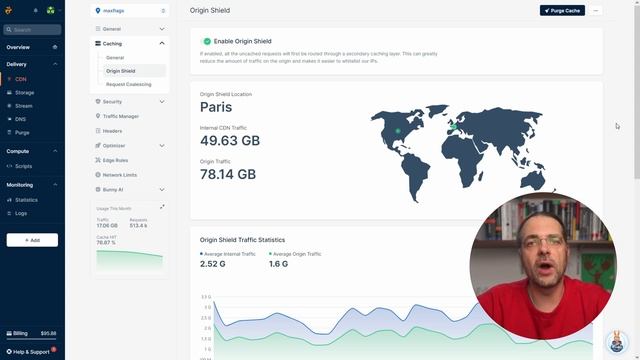
Task: Toggle Average Origin Traffic legend
Action: (295, 254)
